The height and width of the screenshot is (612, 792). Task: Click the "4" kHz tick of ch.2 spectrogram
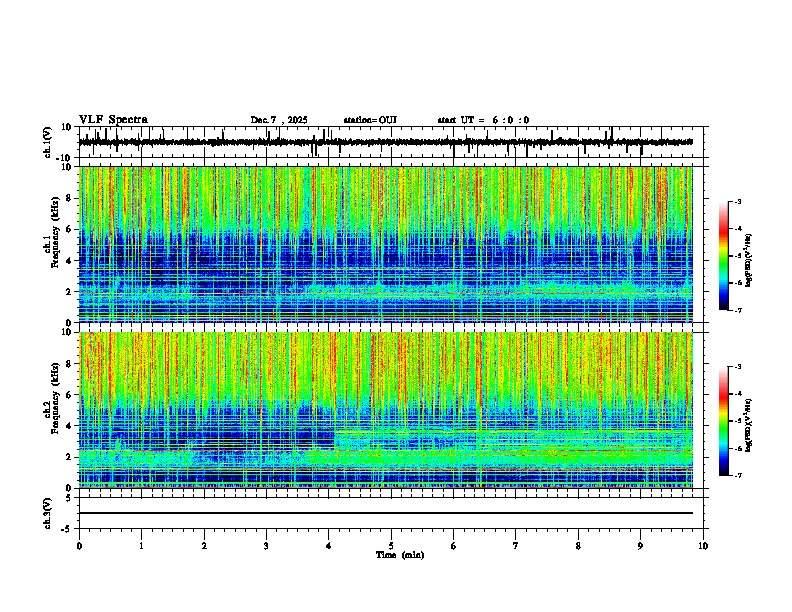pyautogui.click(x=69, y=426)
